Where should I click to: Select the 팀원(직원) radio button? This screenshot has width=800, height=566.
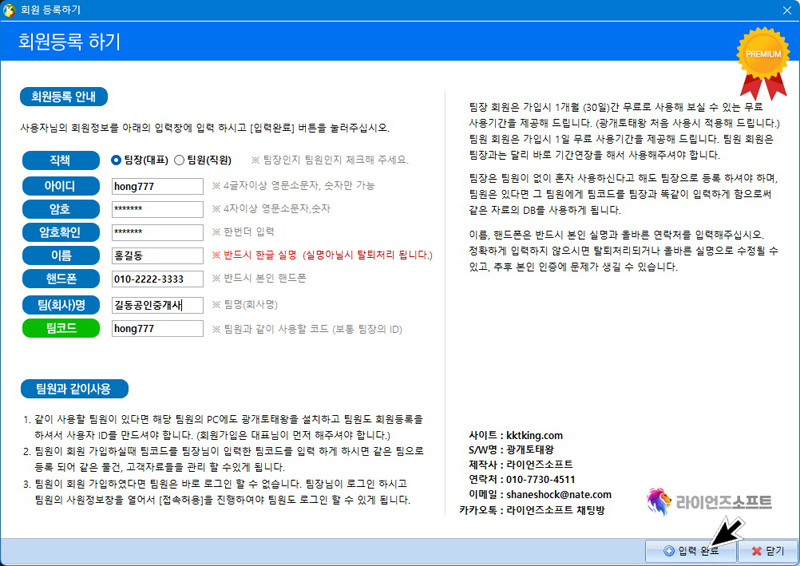click(x=179, y=160)
